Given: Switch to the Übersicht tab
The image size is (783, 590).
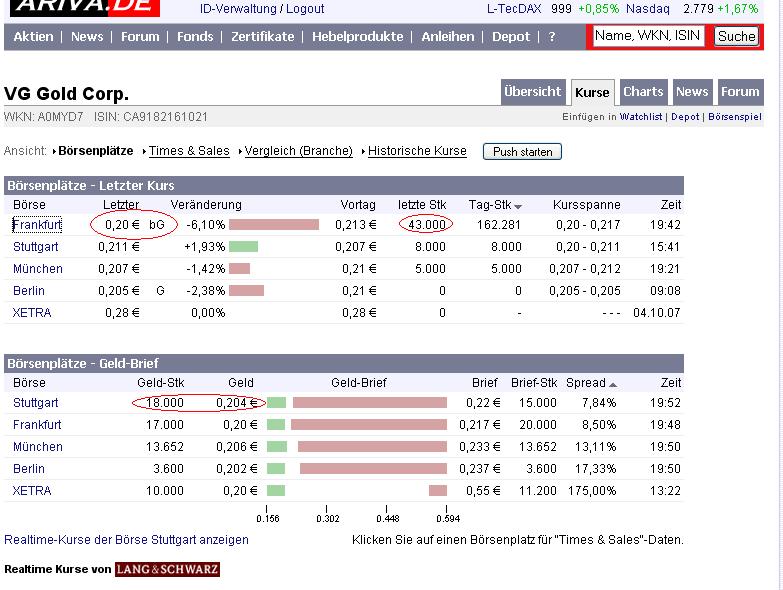Looking at the screenshot, I should [x=533, y=92].
